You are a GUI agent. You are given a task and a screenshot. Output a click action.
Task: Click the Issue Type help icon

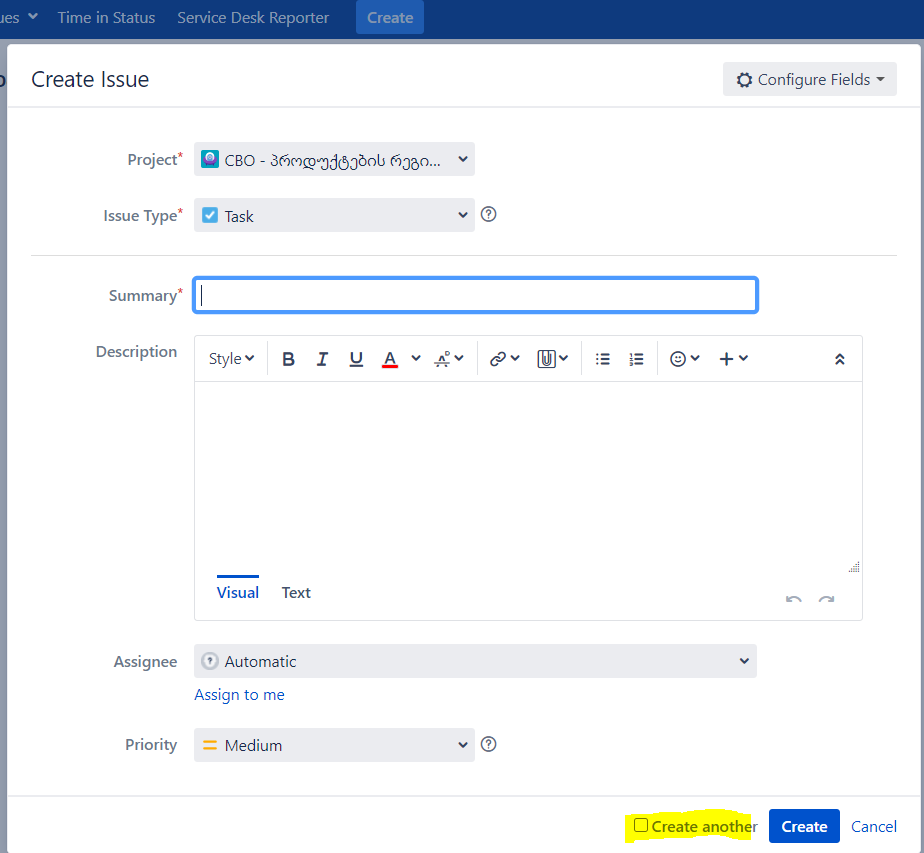click(x=489, y=214)
